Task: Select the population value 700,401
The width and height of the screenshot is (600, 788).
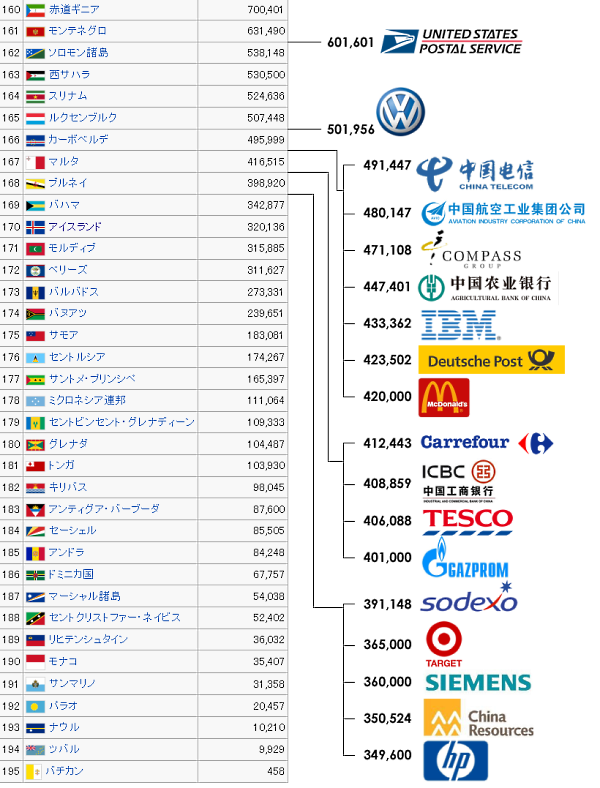Action: (266, 10)
